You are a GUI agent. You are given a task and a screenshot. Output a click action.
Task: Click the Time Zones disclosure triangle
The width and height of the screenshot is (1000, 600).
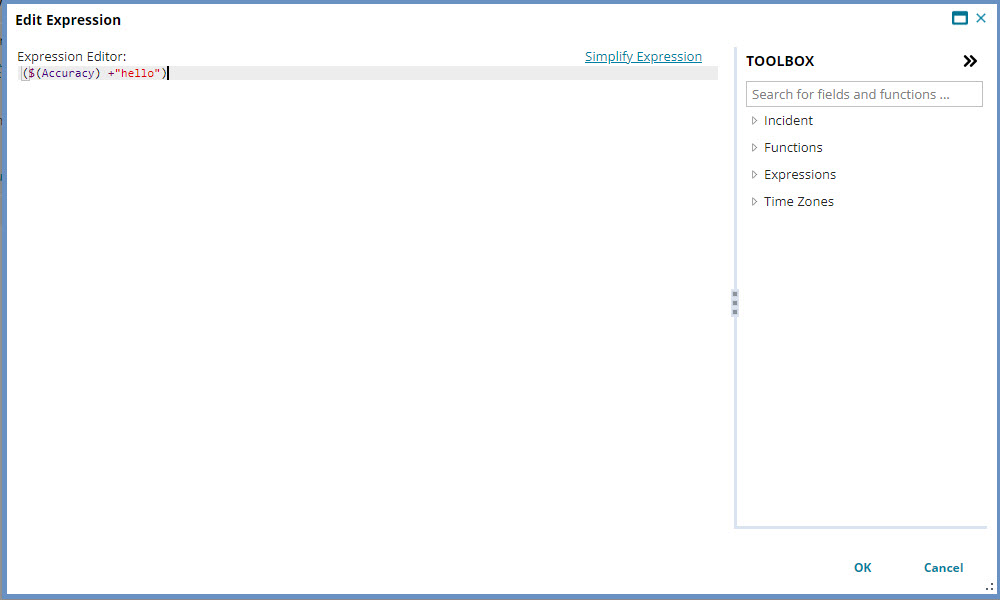click(x=755, y=201)
